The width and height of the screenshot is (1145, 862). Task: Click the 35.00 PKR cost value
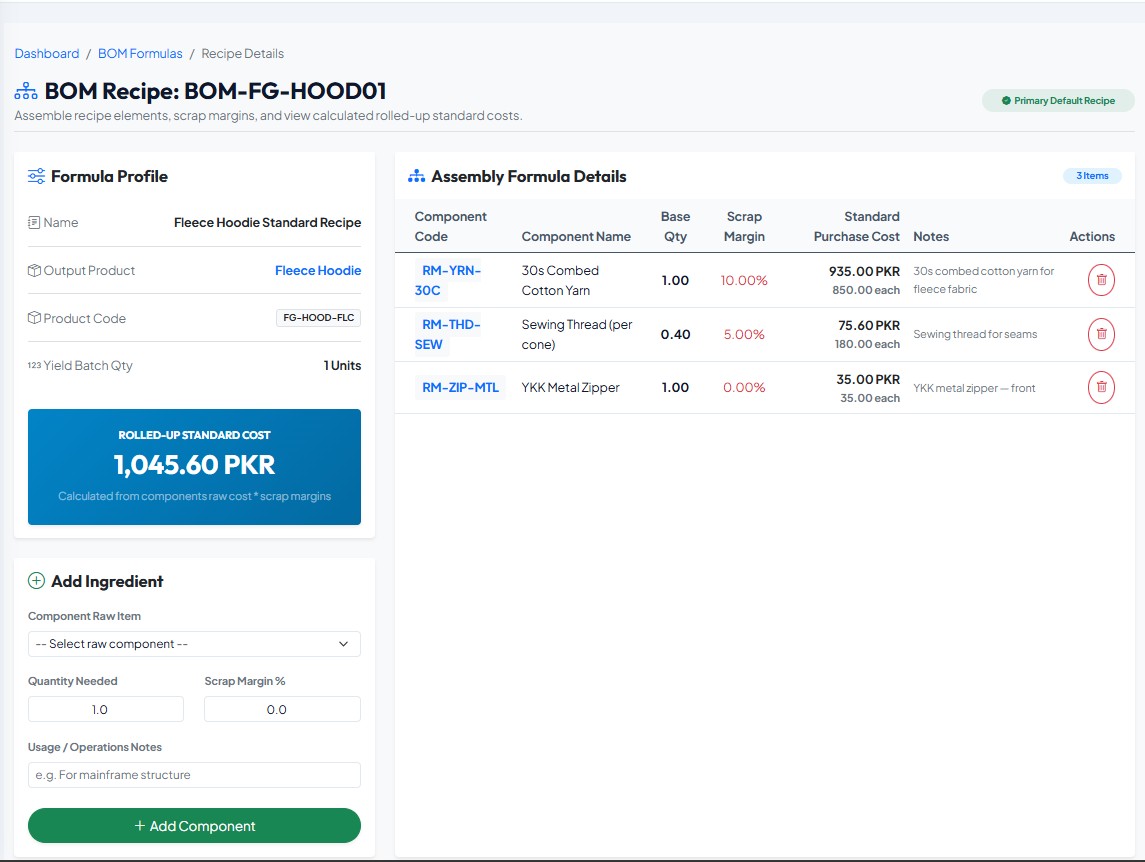(x=868, y=379)
